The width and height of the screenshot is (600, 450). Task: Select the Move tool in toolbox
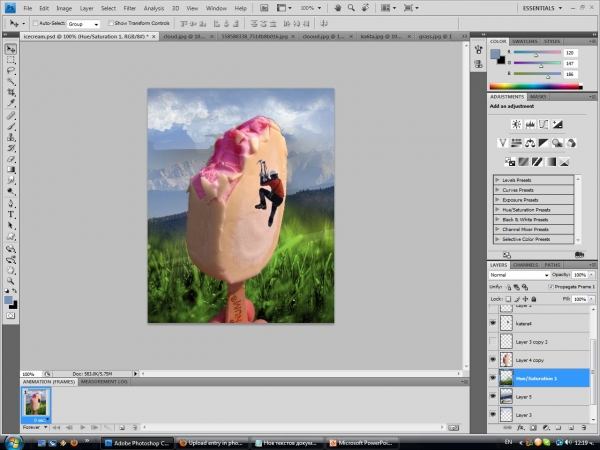(x=11, y=49)
